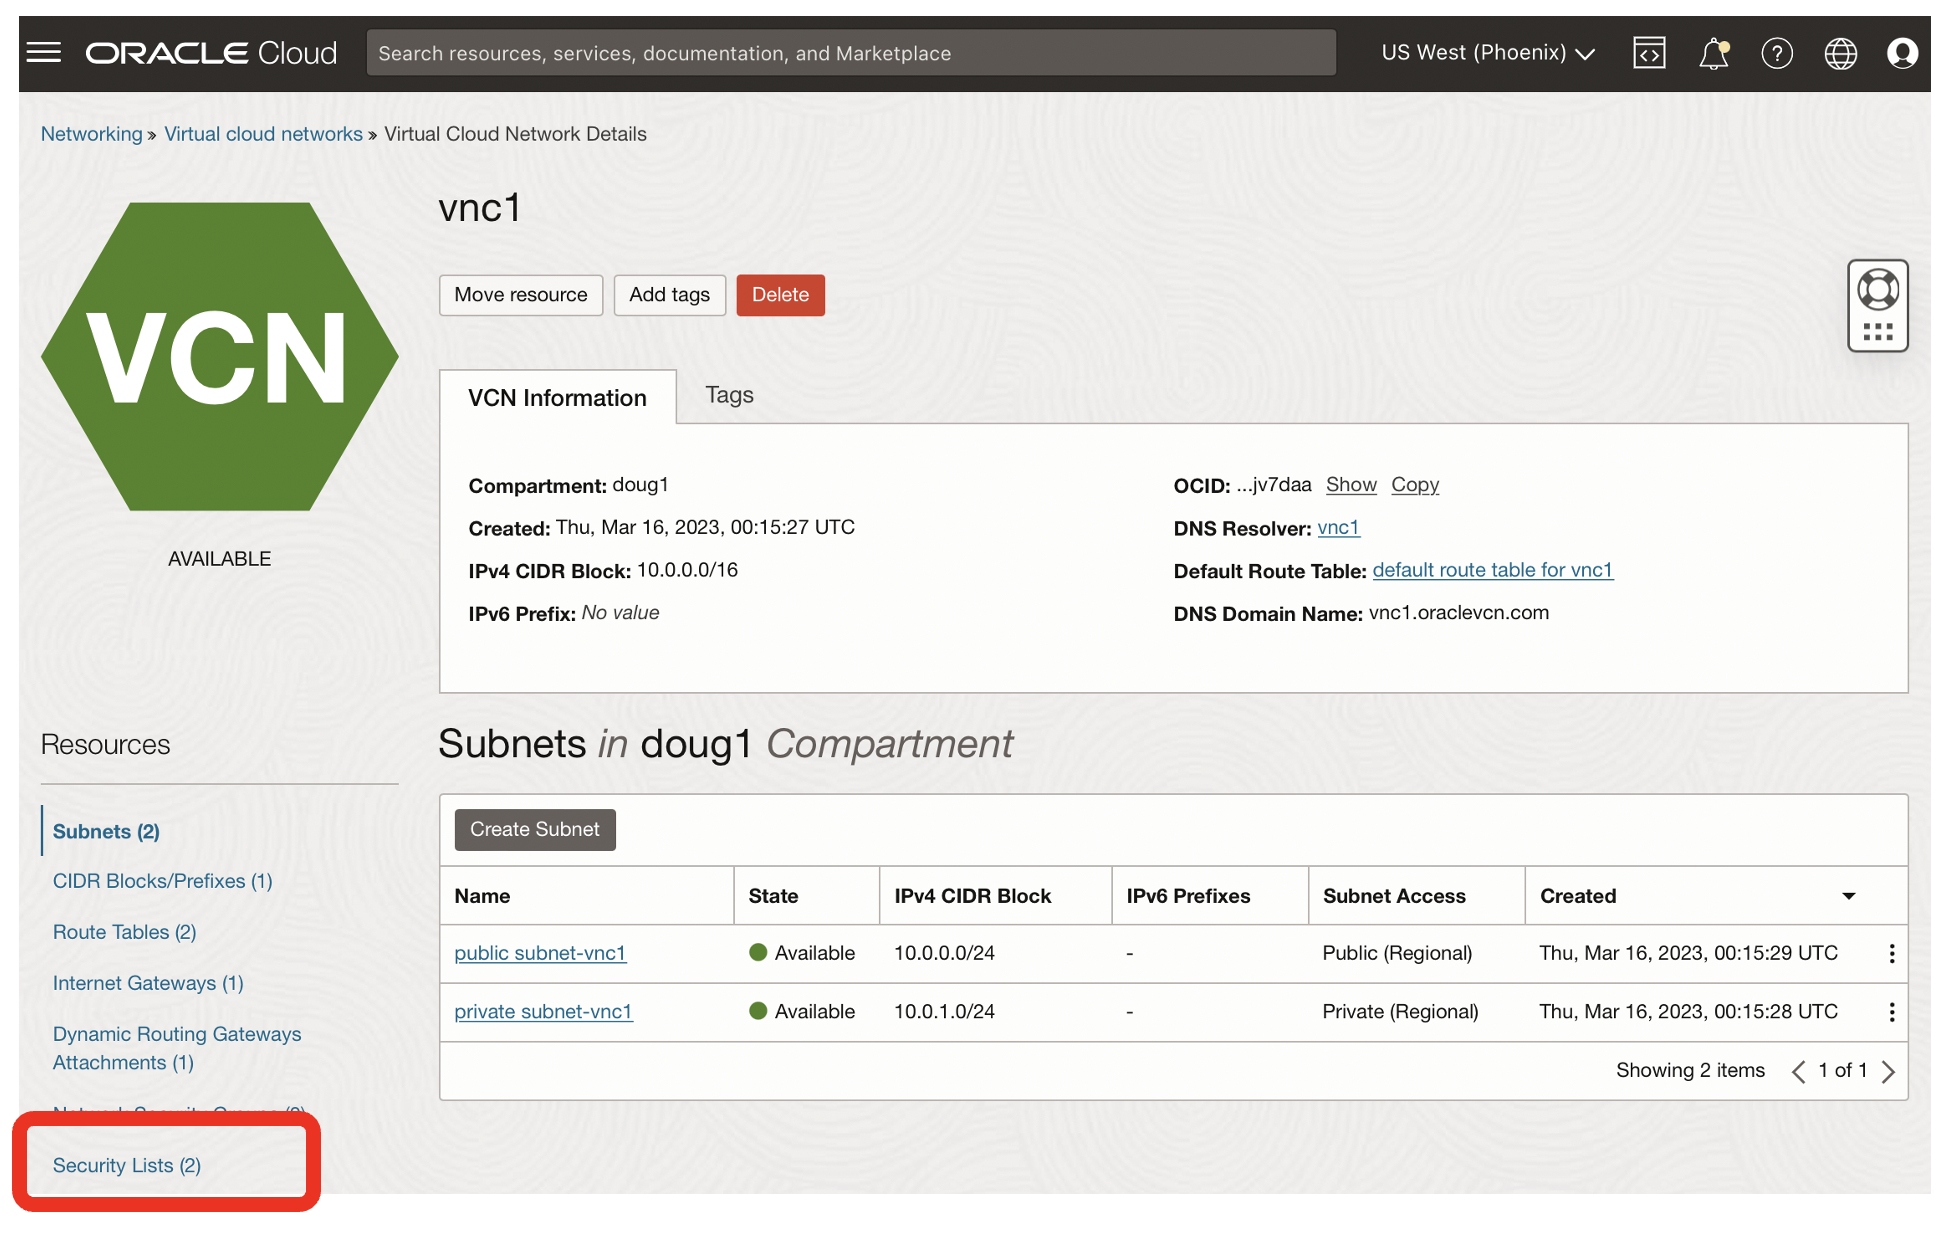The height and width of the screenshot is (1240, 1952).
Task: Select Security Lists (2) in Resources
Action: [x=127, y=1166]
